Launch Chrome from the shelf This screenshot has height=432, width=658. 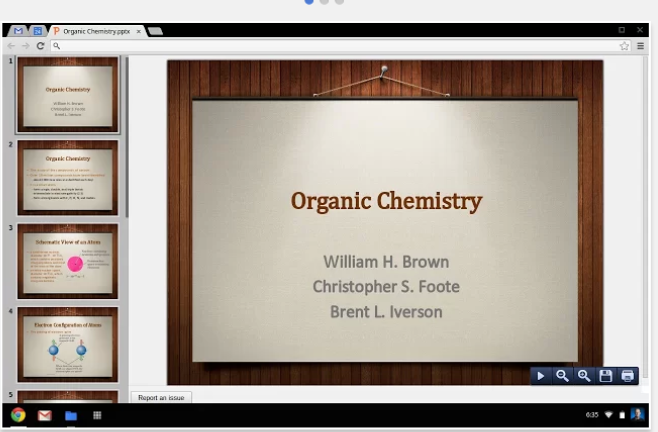(18, 415)
